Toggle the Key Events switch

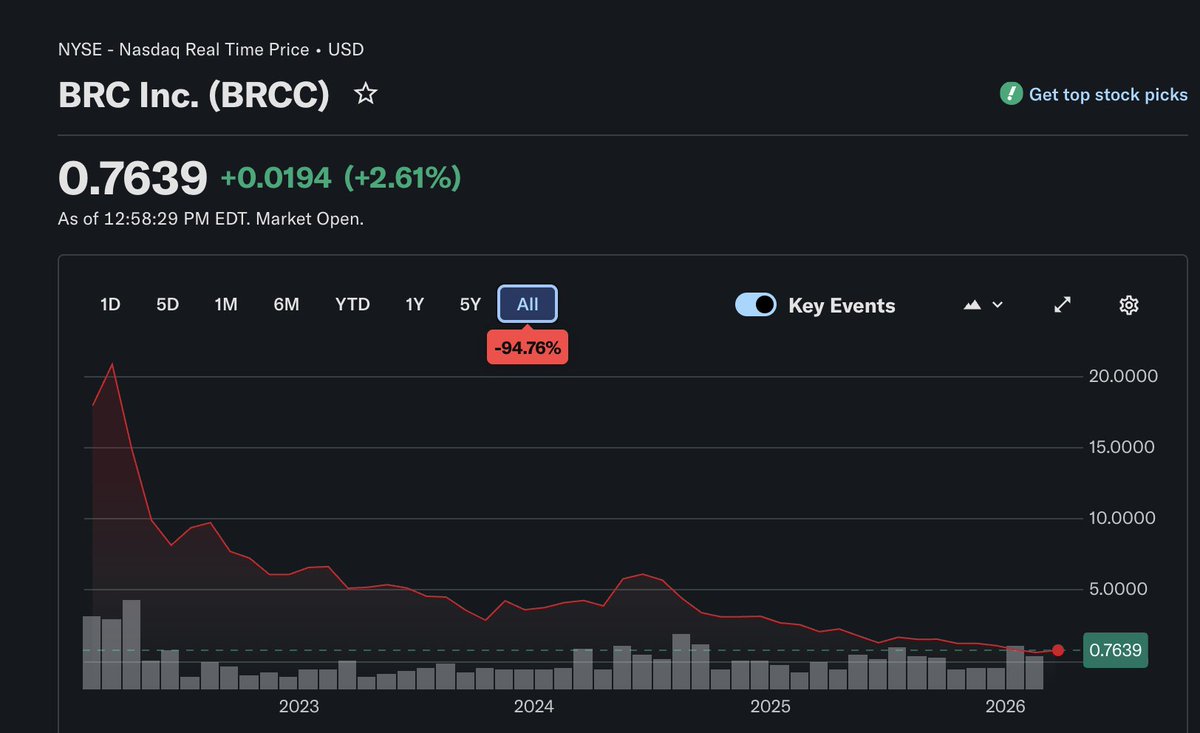[756, 305]
